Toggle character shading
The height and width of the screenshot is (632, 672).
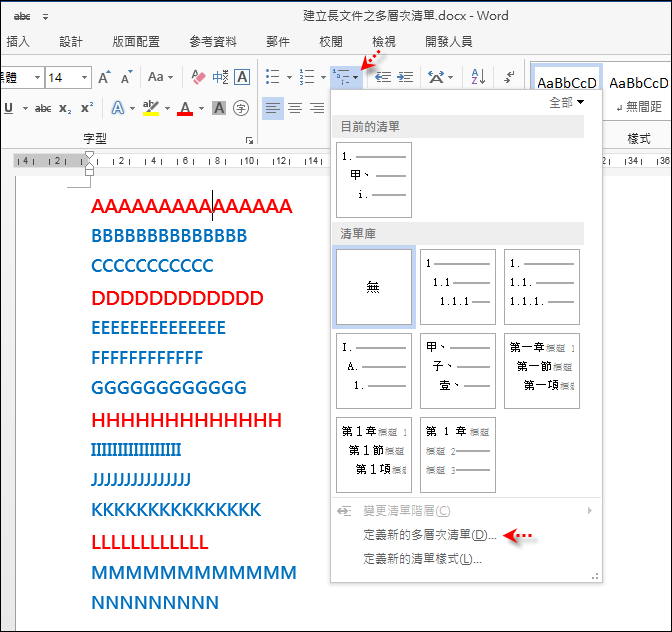pos(219,108)
